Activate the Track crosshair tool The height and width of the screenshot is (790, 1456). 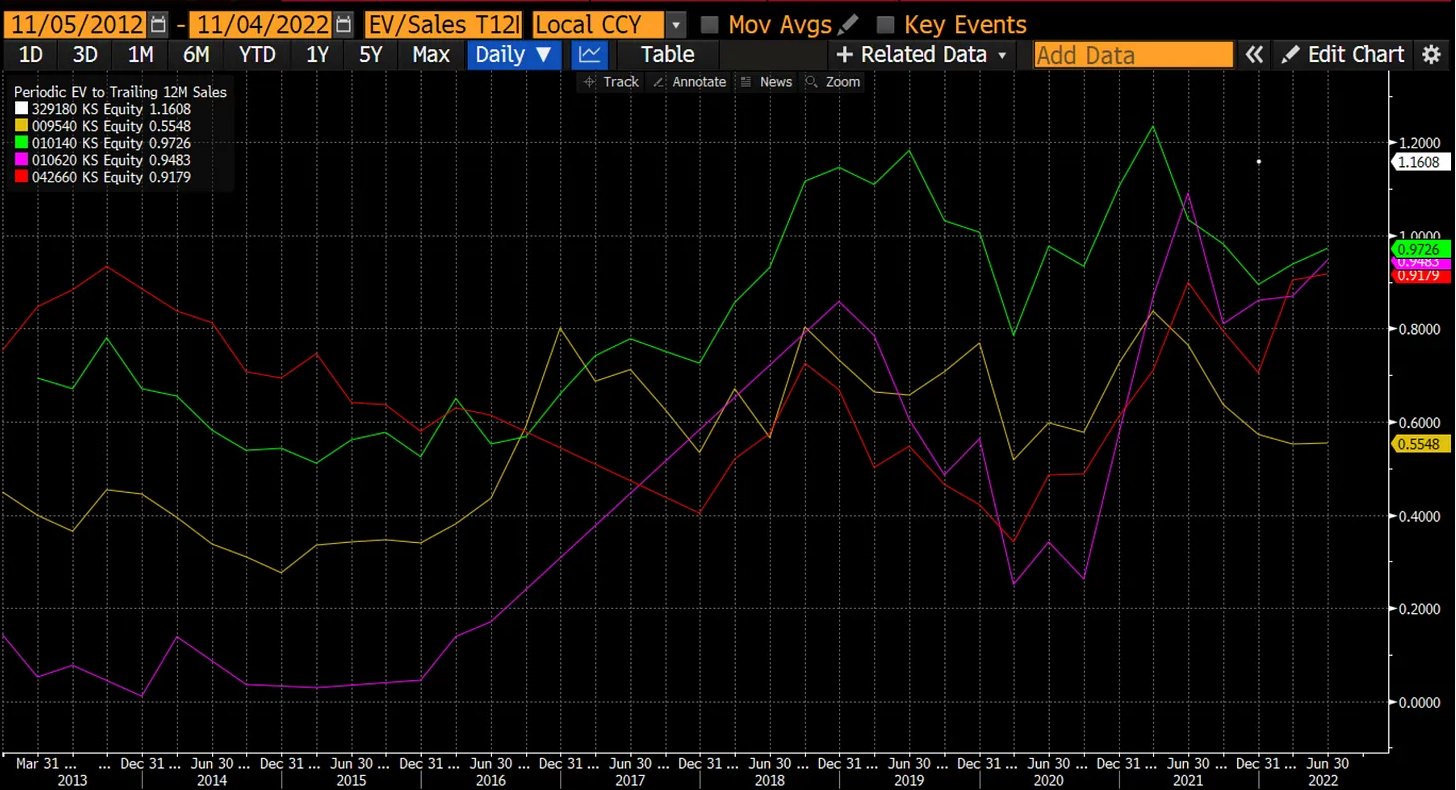611,82
